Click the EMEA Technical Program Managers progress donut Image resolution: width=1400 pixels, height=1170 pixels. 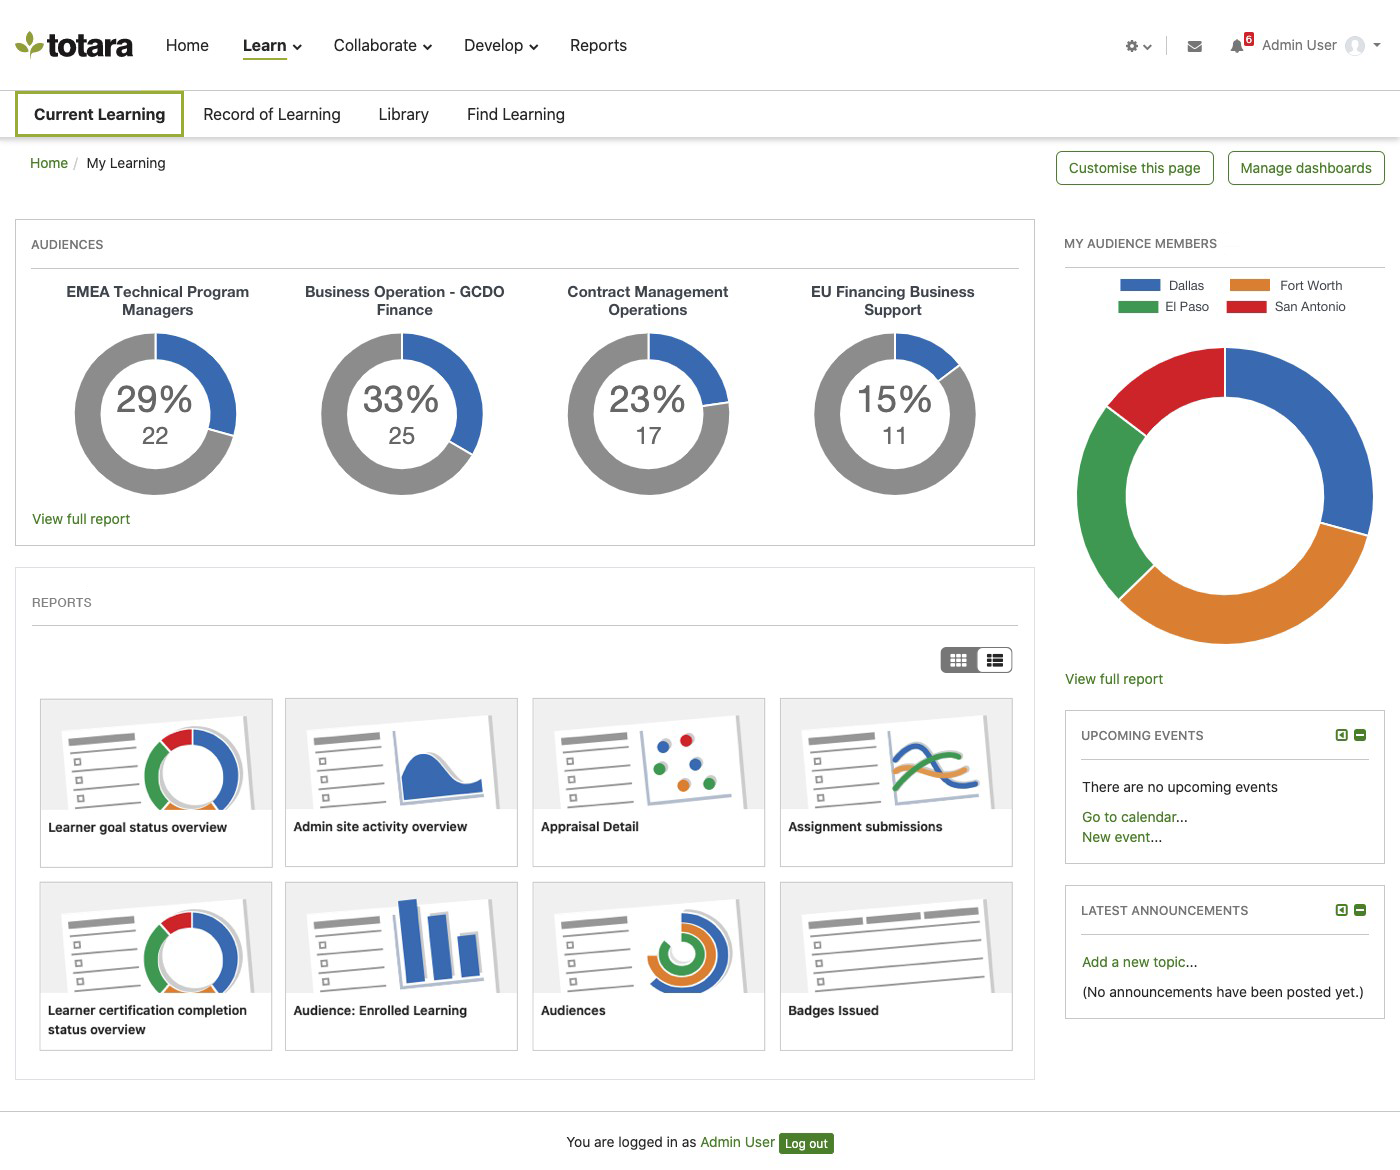pyautogui.click(x=155, y=413)
